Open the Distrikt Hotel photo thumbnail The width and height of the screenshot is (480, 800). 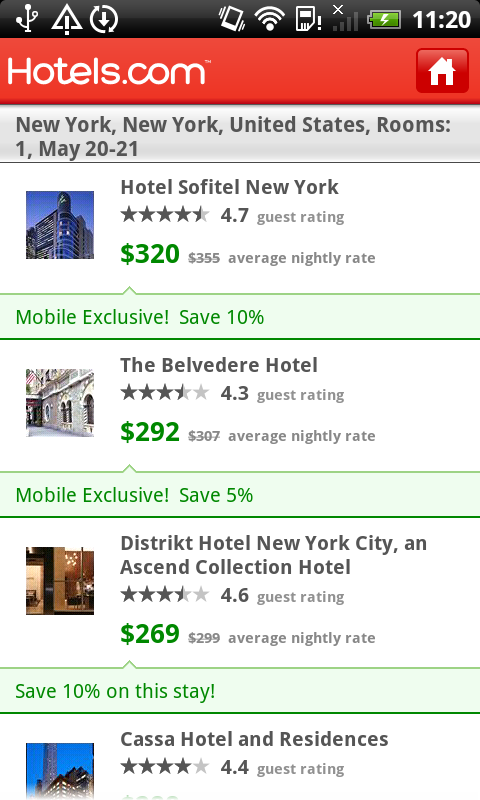(60, 581)
